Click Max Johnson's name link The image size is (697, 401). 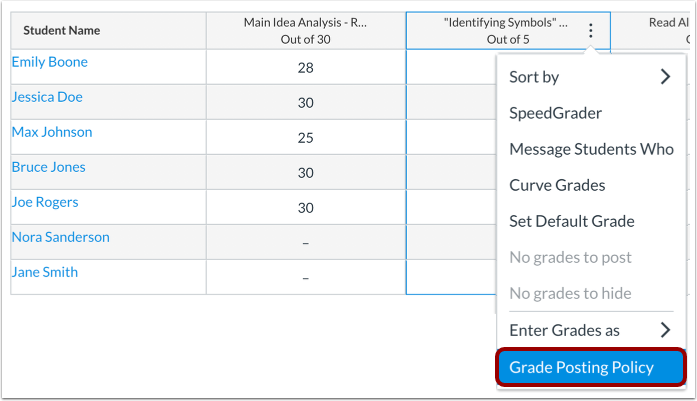pos(52,132)
